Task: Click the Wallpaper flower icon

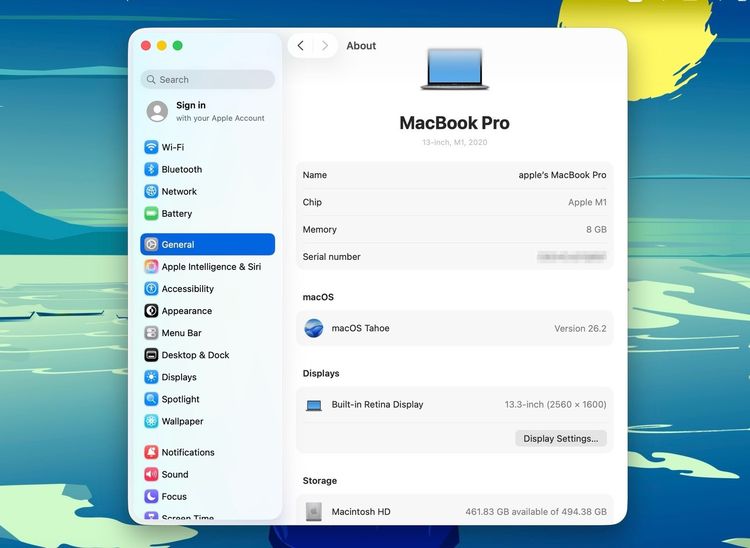Action: (151, 421)
